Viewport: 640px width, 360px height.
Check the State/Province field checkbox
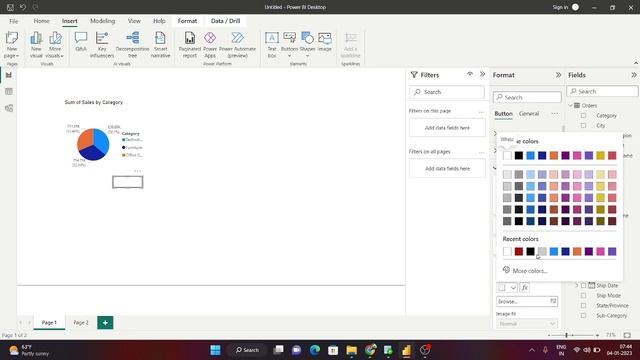583,305
